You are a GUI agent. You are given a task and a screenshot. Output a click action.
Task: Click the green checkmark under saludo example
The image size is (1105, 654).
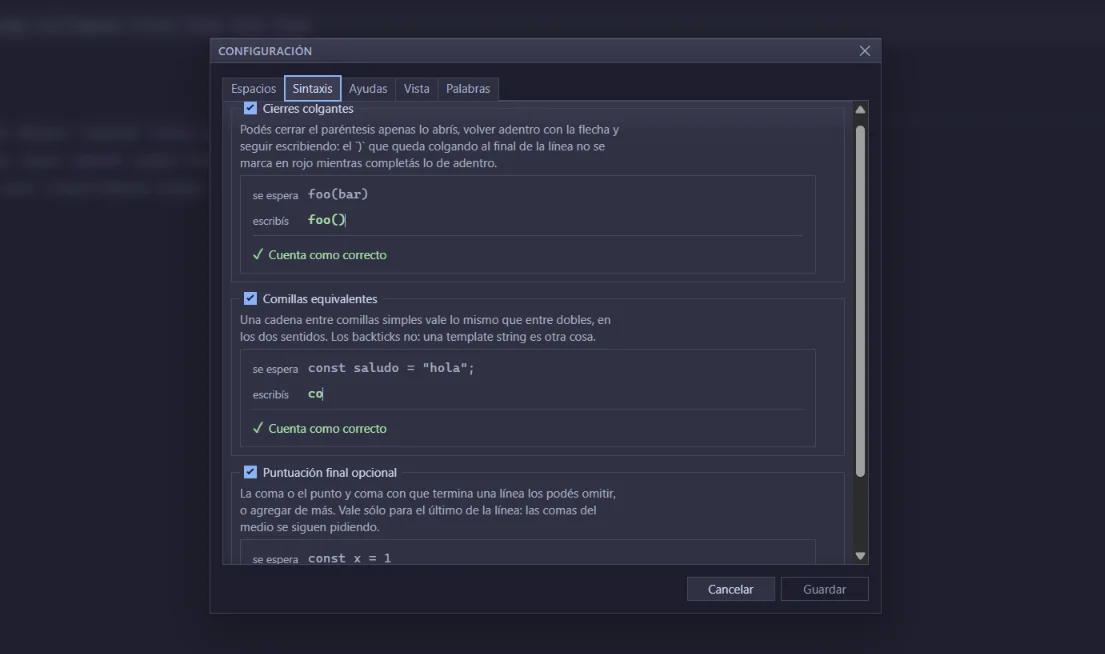pyautogui.click(x=258, y=428)
